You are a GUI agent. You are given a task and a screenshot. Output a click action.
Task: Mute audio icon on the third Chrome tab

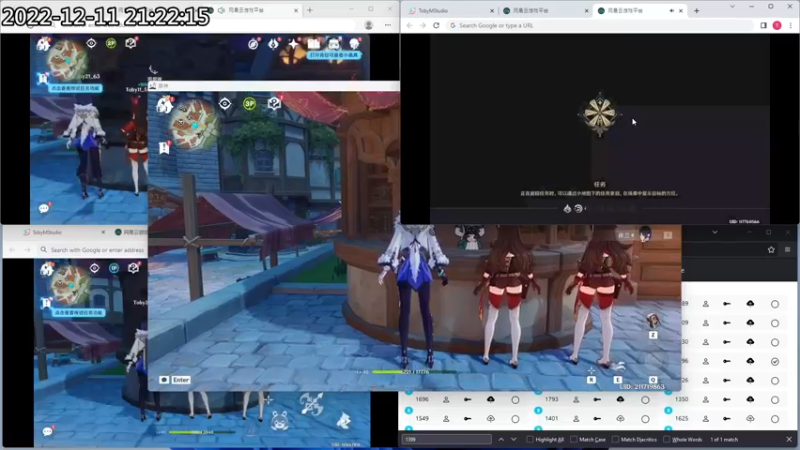click(671, 10)
